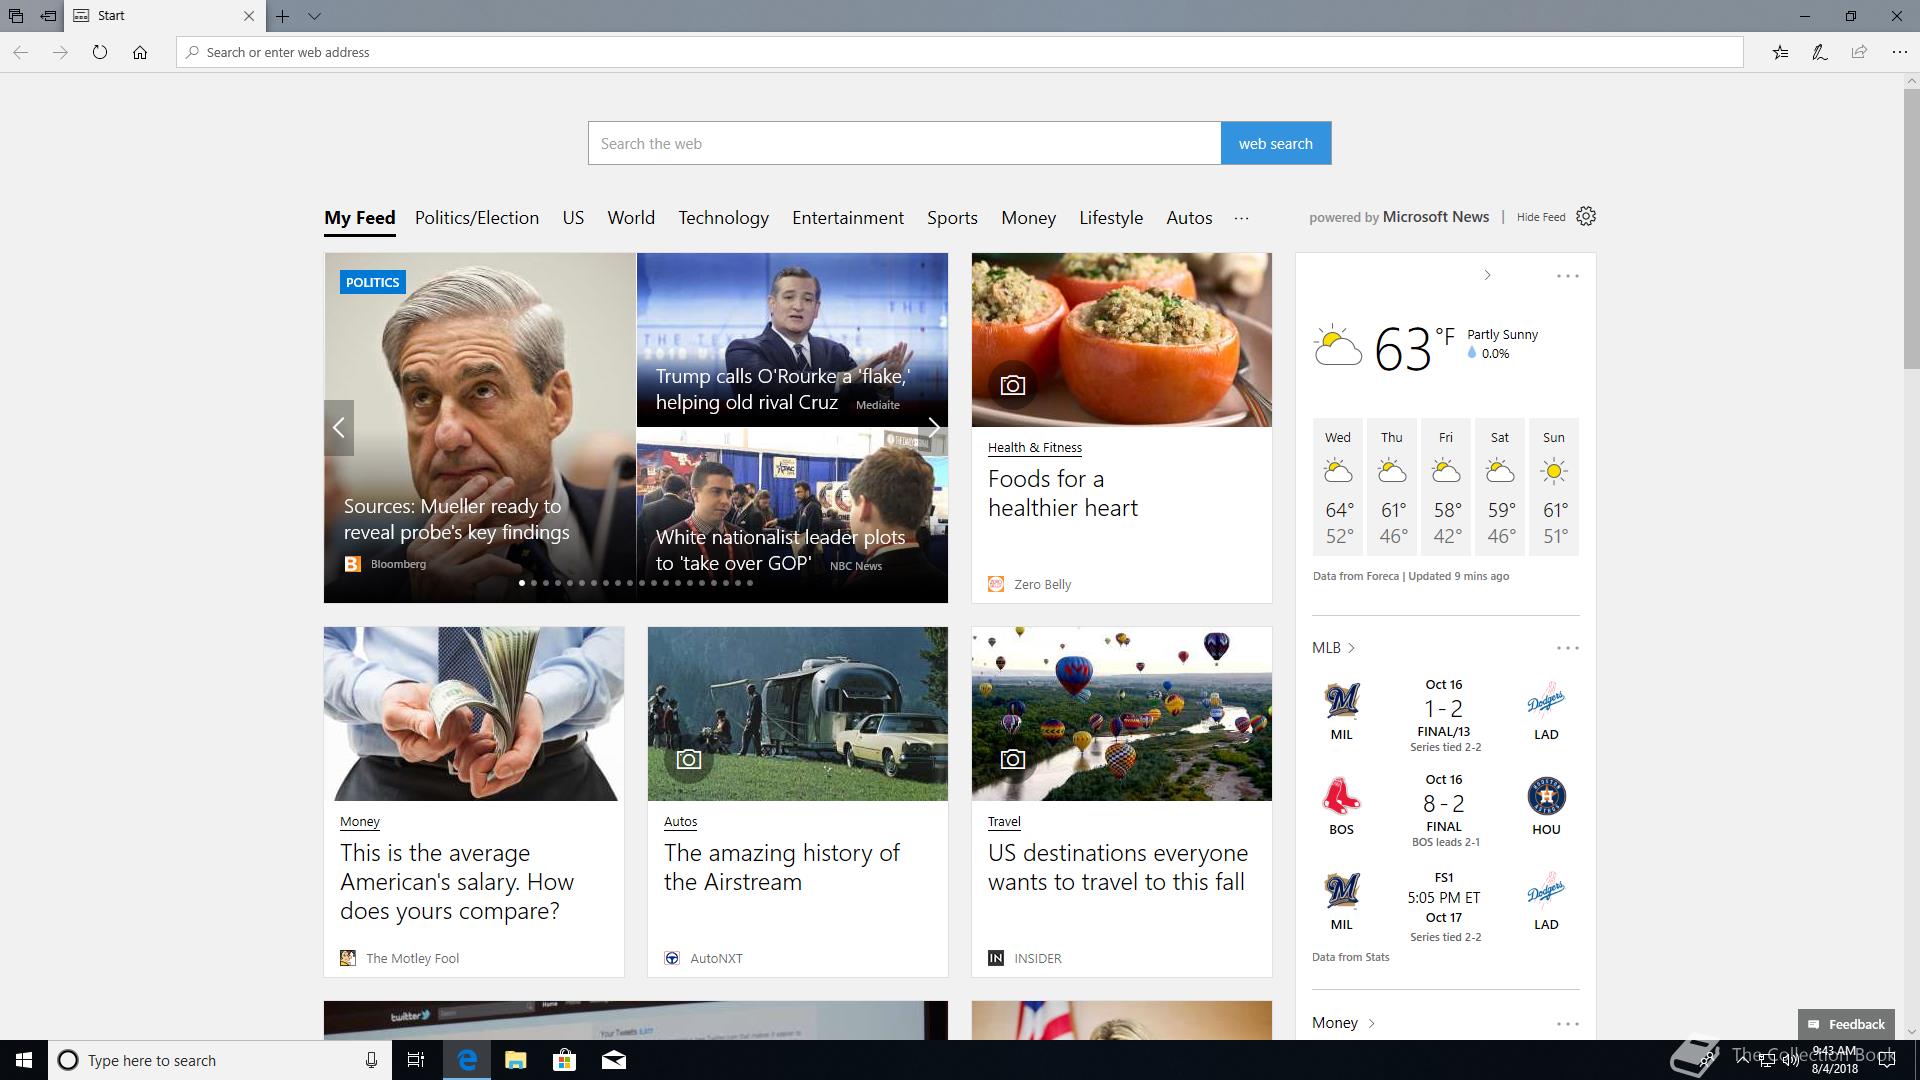Viewport: 1920px width, 1080px height.
Task: Activate Cortana microphone icon
Action: (371, 1060)
